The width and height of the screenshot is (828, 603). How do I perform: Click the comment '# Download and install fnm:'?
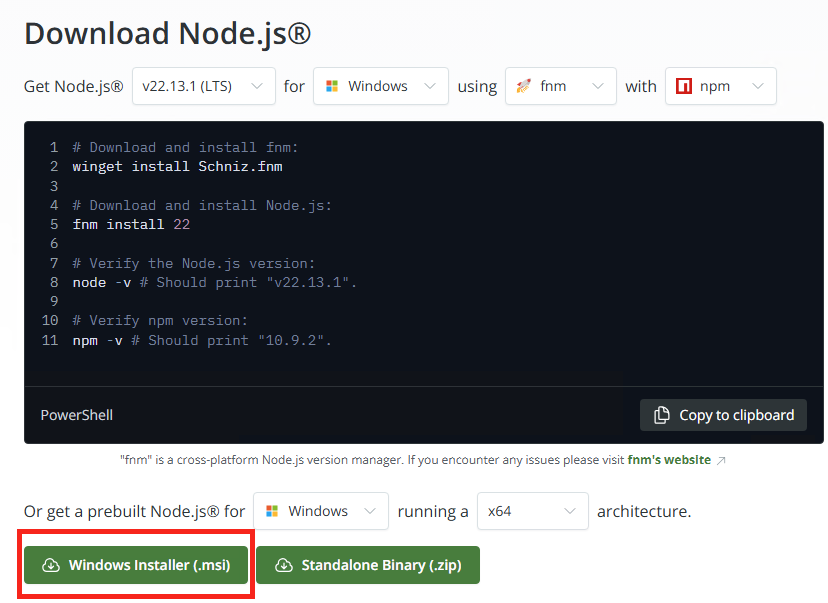(x=185, y=147)
